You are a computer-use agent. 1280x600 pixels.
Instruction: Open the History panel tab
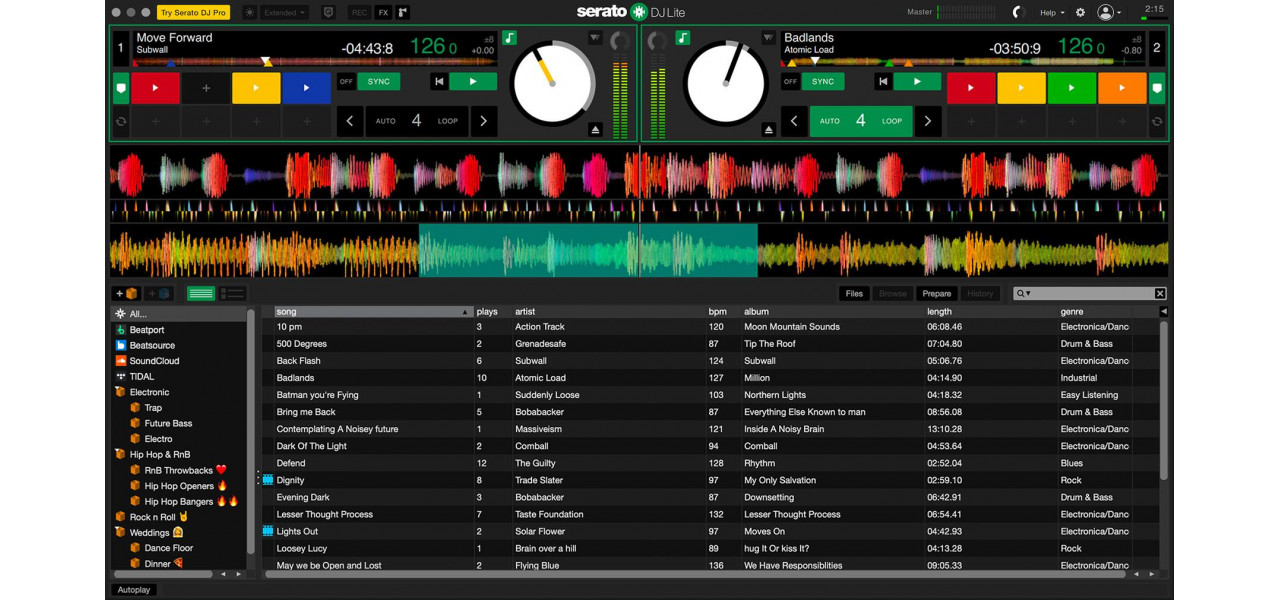click(x=980, y=293)
